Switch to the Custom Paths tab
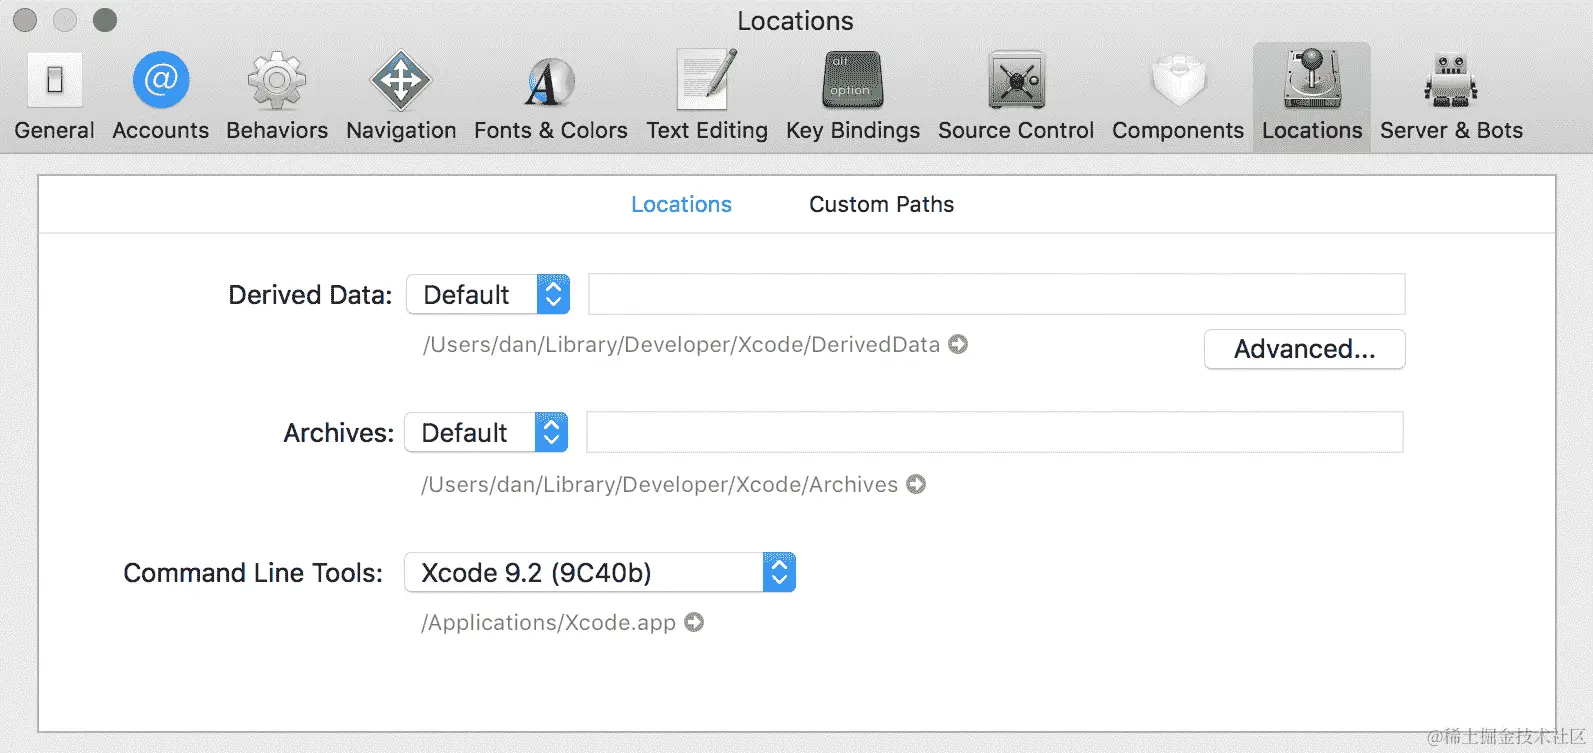This screenshot has width=1593, height=753. click(881, 204)
